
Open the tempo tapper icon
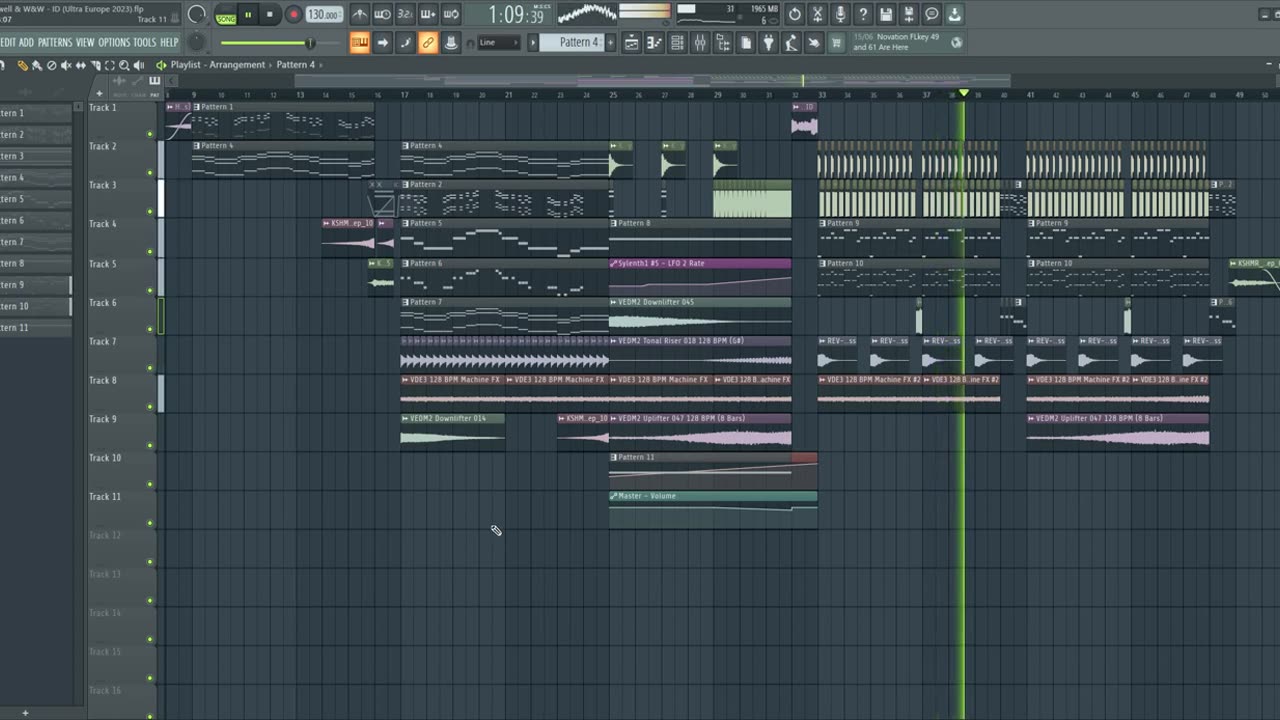[x=791, y=42]
